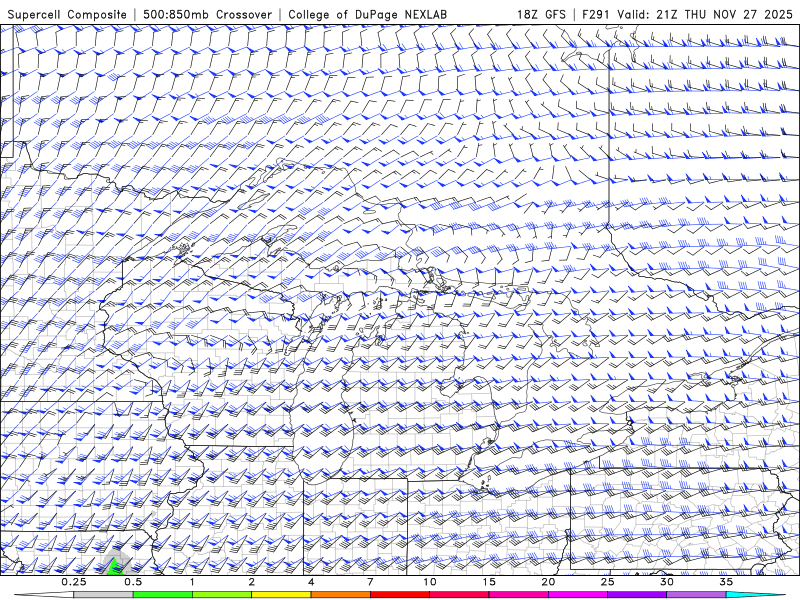Viewport: 800px width, 600px height.
Task: Click the "20" legend value
Action: click(x=548, y=582)
